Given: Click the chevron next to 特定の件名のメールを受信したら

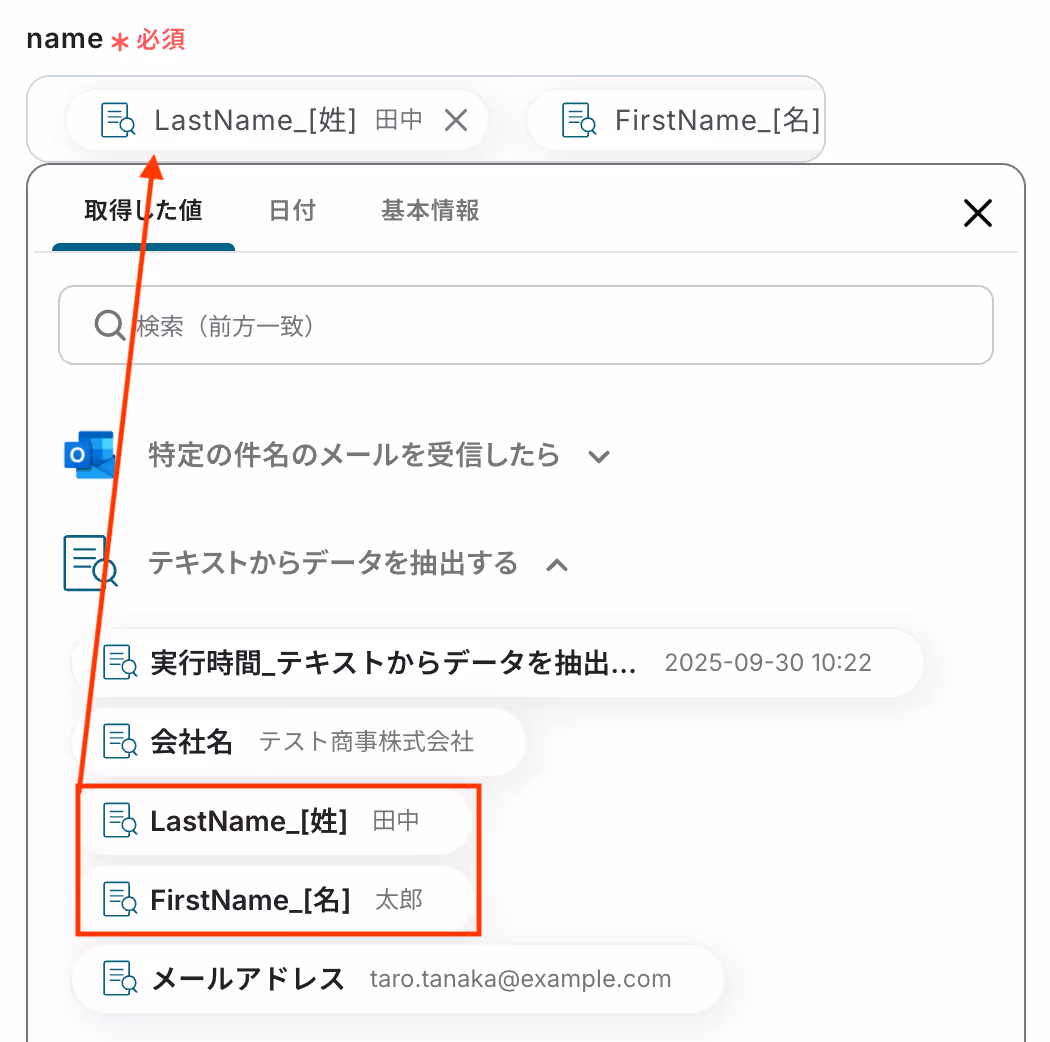Looking at the screenshot, I should (599, 457).
